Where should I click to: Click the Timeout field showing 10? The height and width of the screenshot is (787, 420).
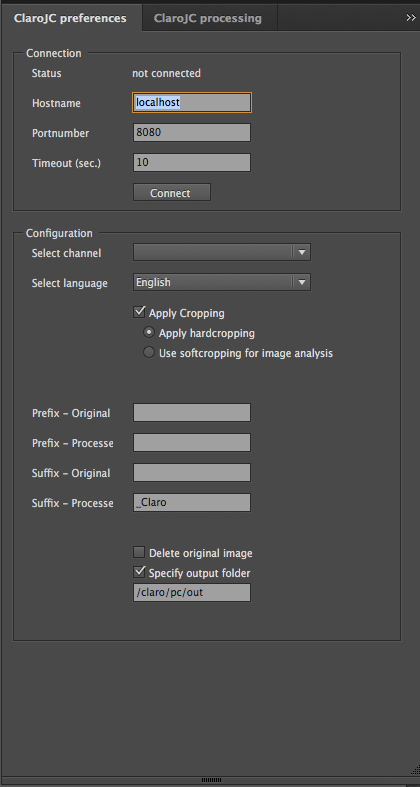[192, 163]
